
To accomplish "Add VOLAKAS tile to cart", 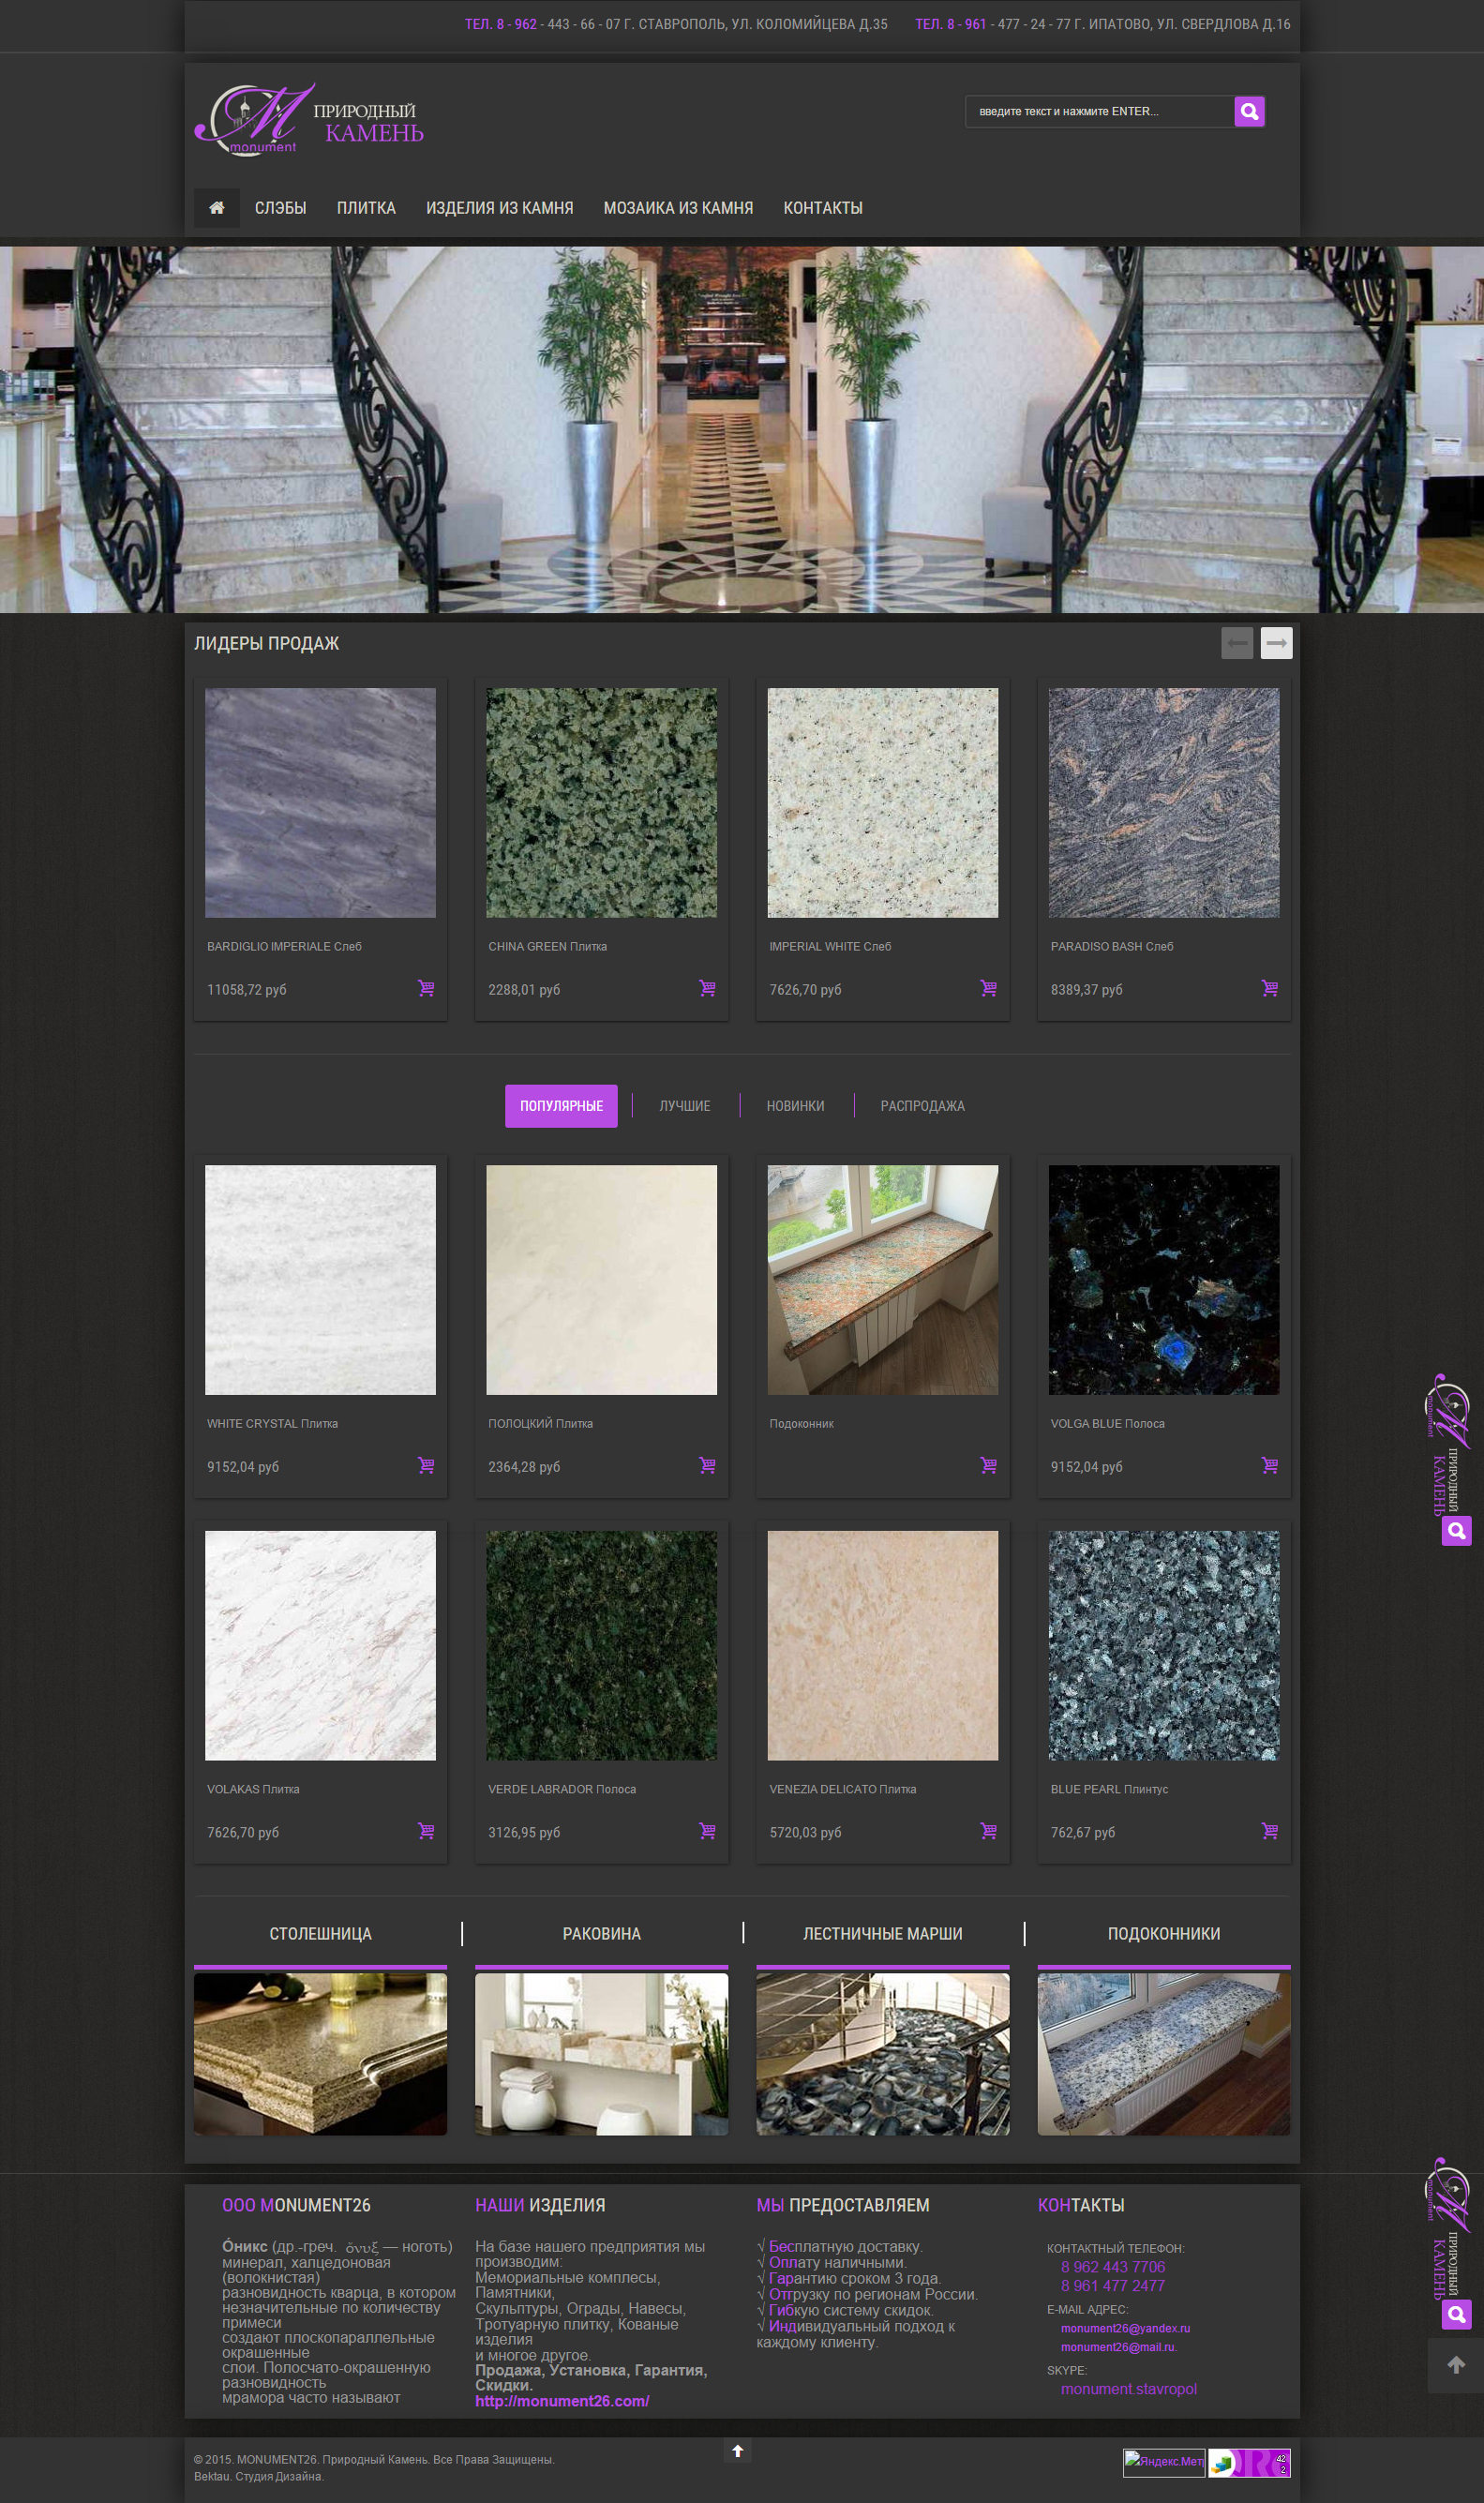I will (x=426, y=1831).
